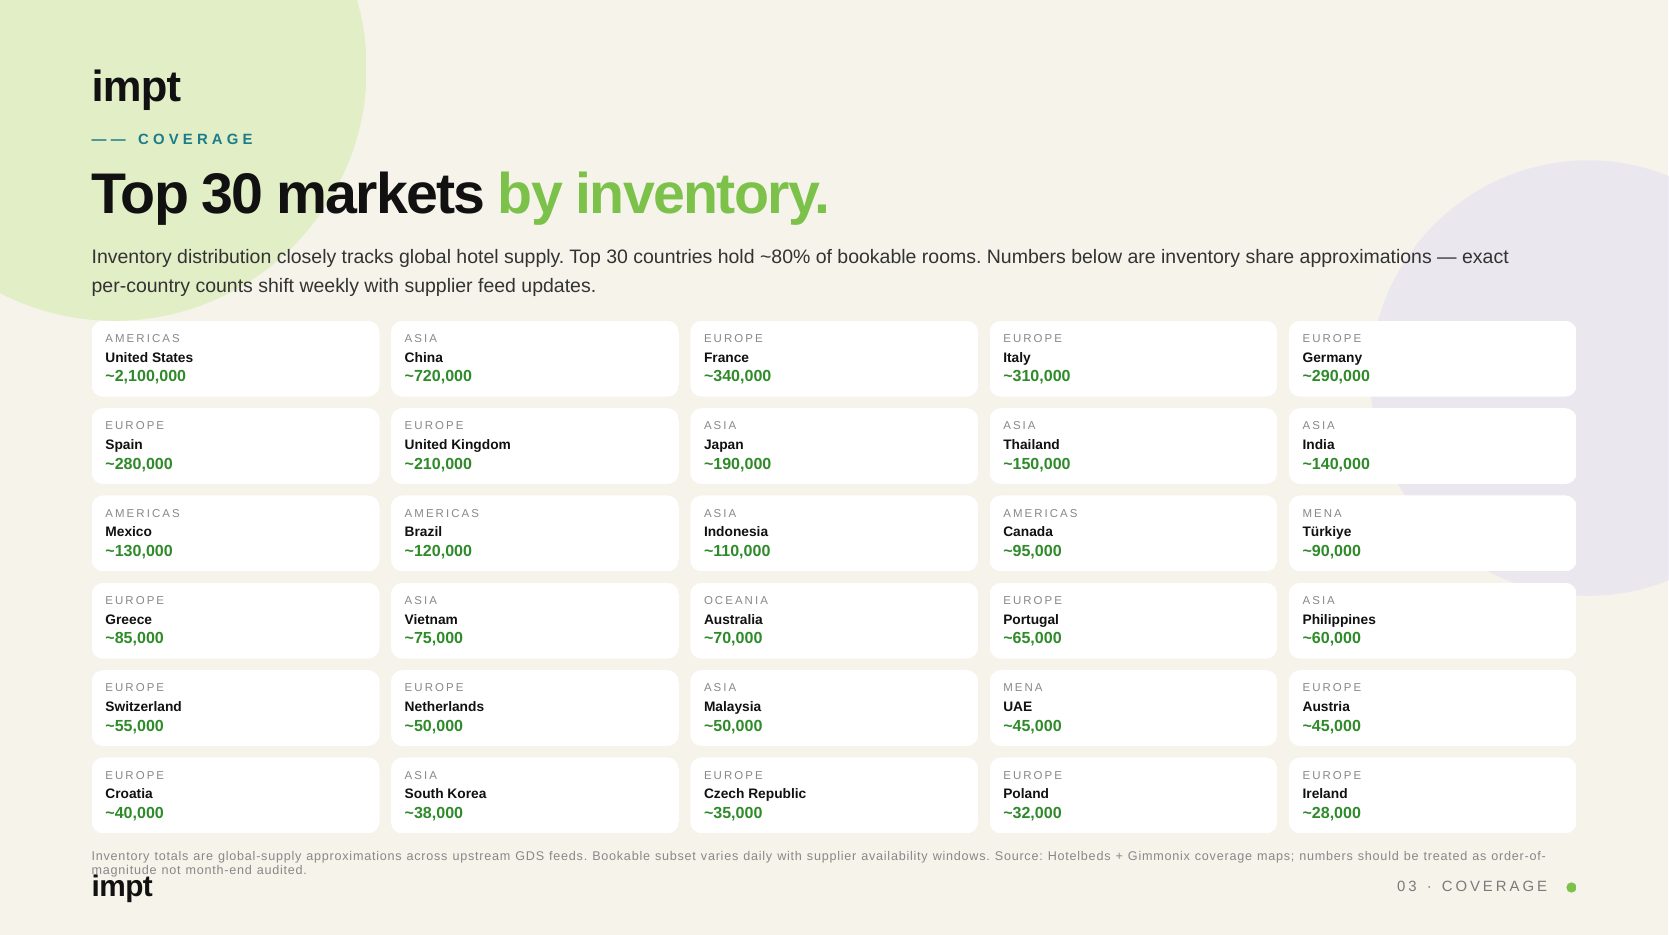Click the Japan market card
The height and width of the screenshot is (935, 1669).
pyautogui.click(x=834, y=446)
